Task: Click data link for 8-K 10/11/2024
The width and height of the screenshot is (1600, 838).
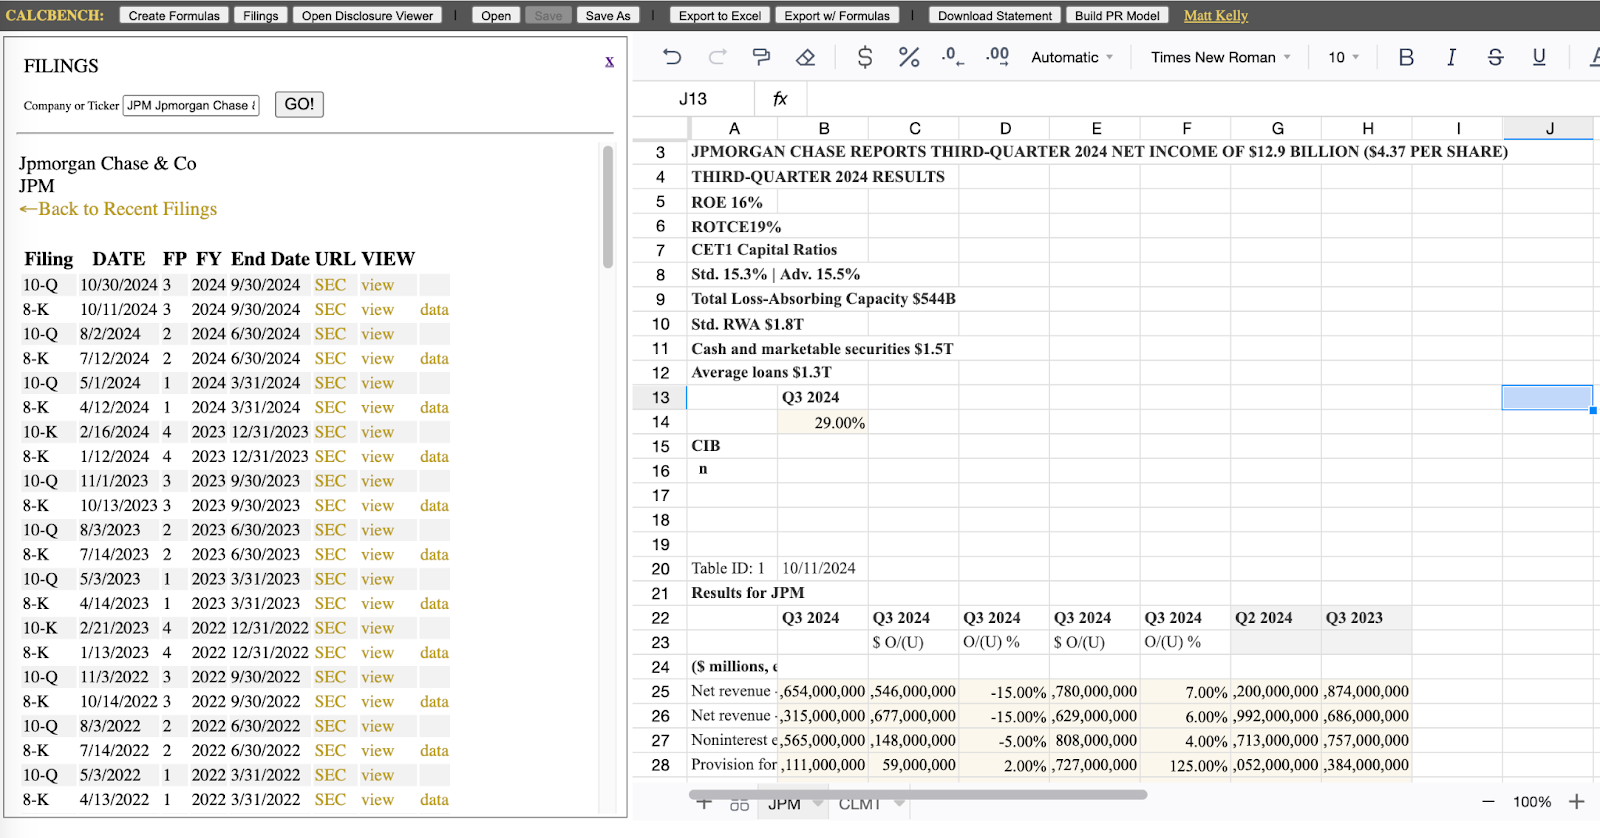Action: [434, 310]
